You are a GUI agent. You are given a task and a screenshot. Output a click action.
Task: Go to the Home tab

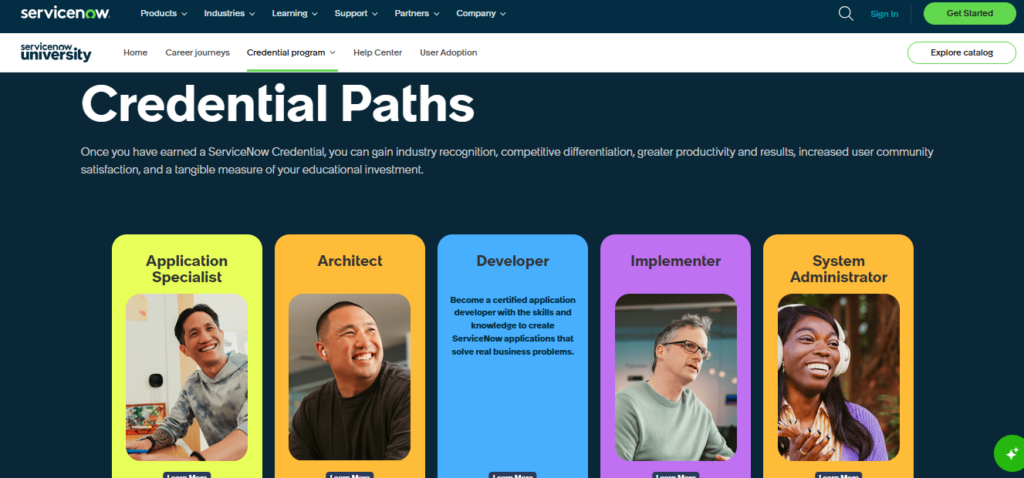(x=135, y=52)
